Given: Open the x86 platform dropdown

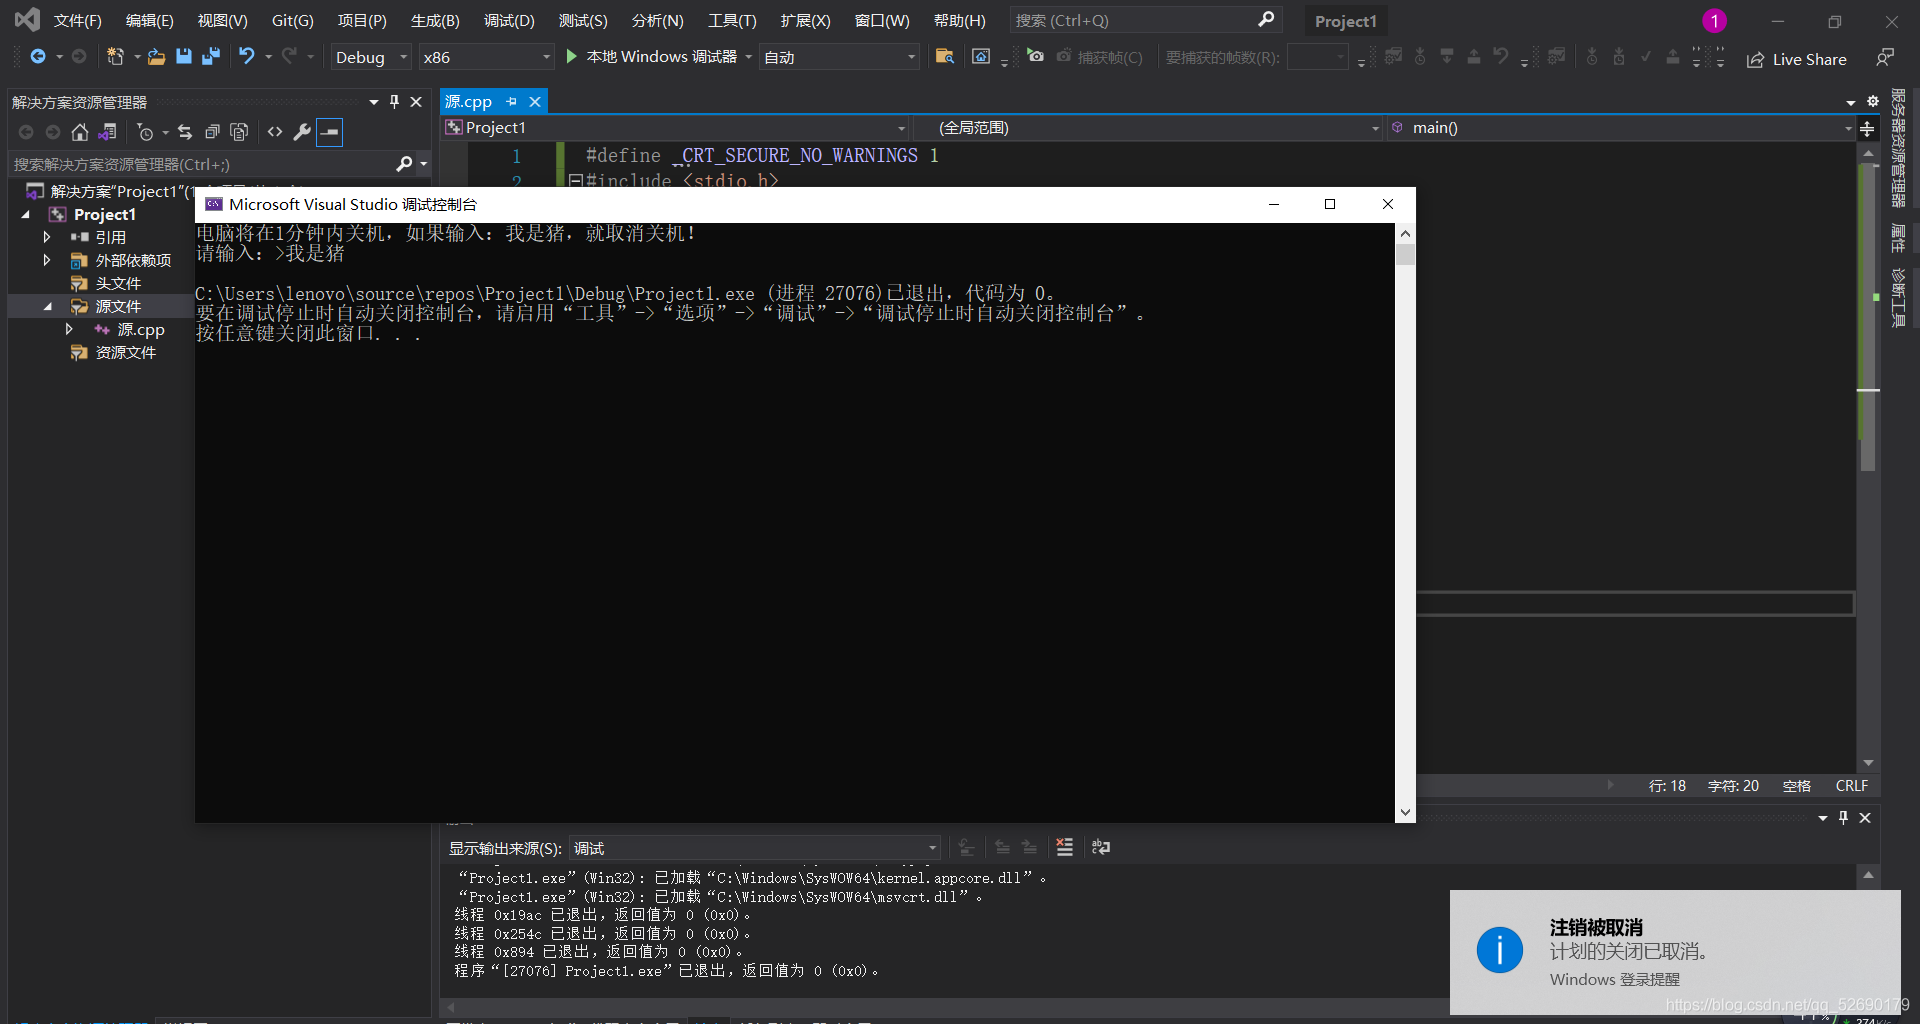Looking at the screenshot, I should pos(486,57).
